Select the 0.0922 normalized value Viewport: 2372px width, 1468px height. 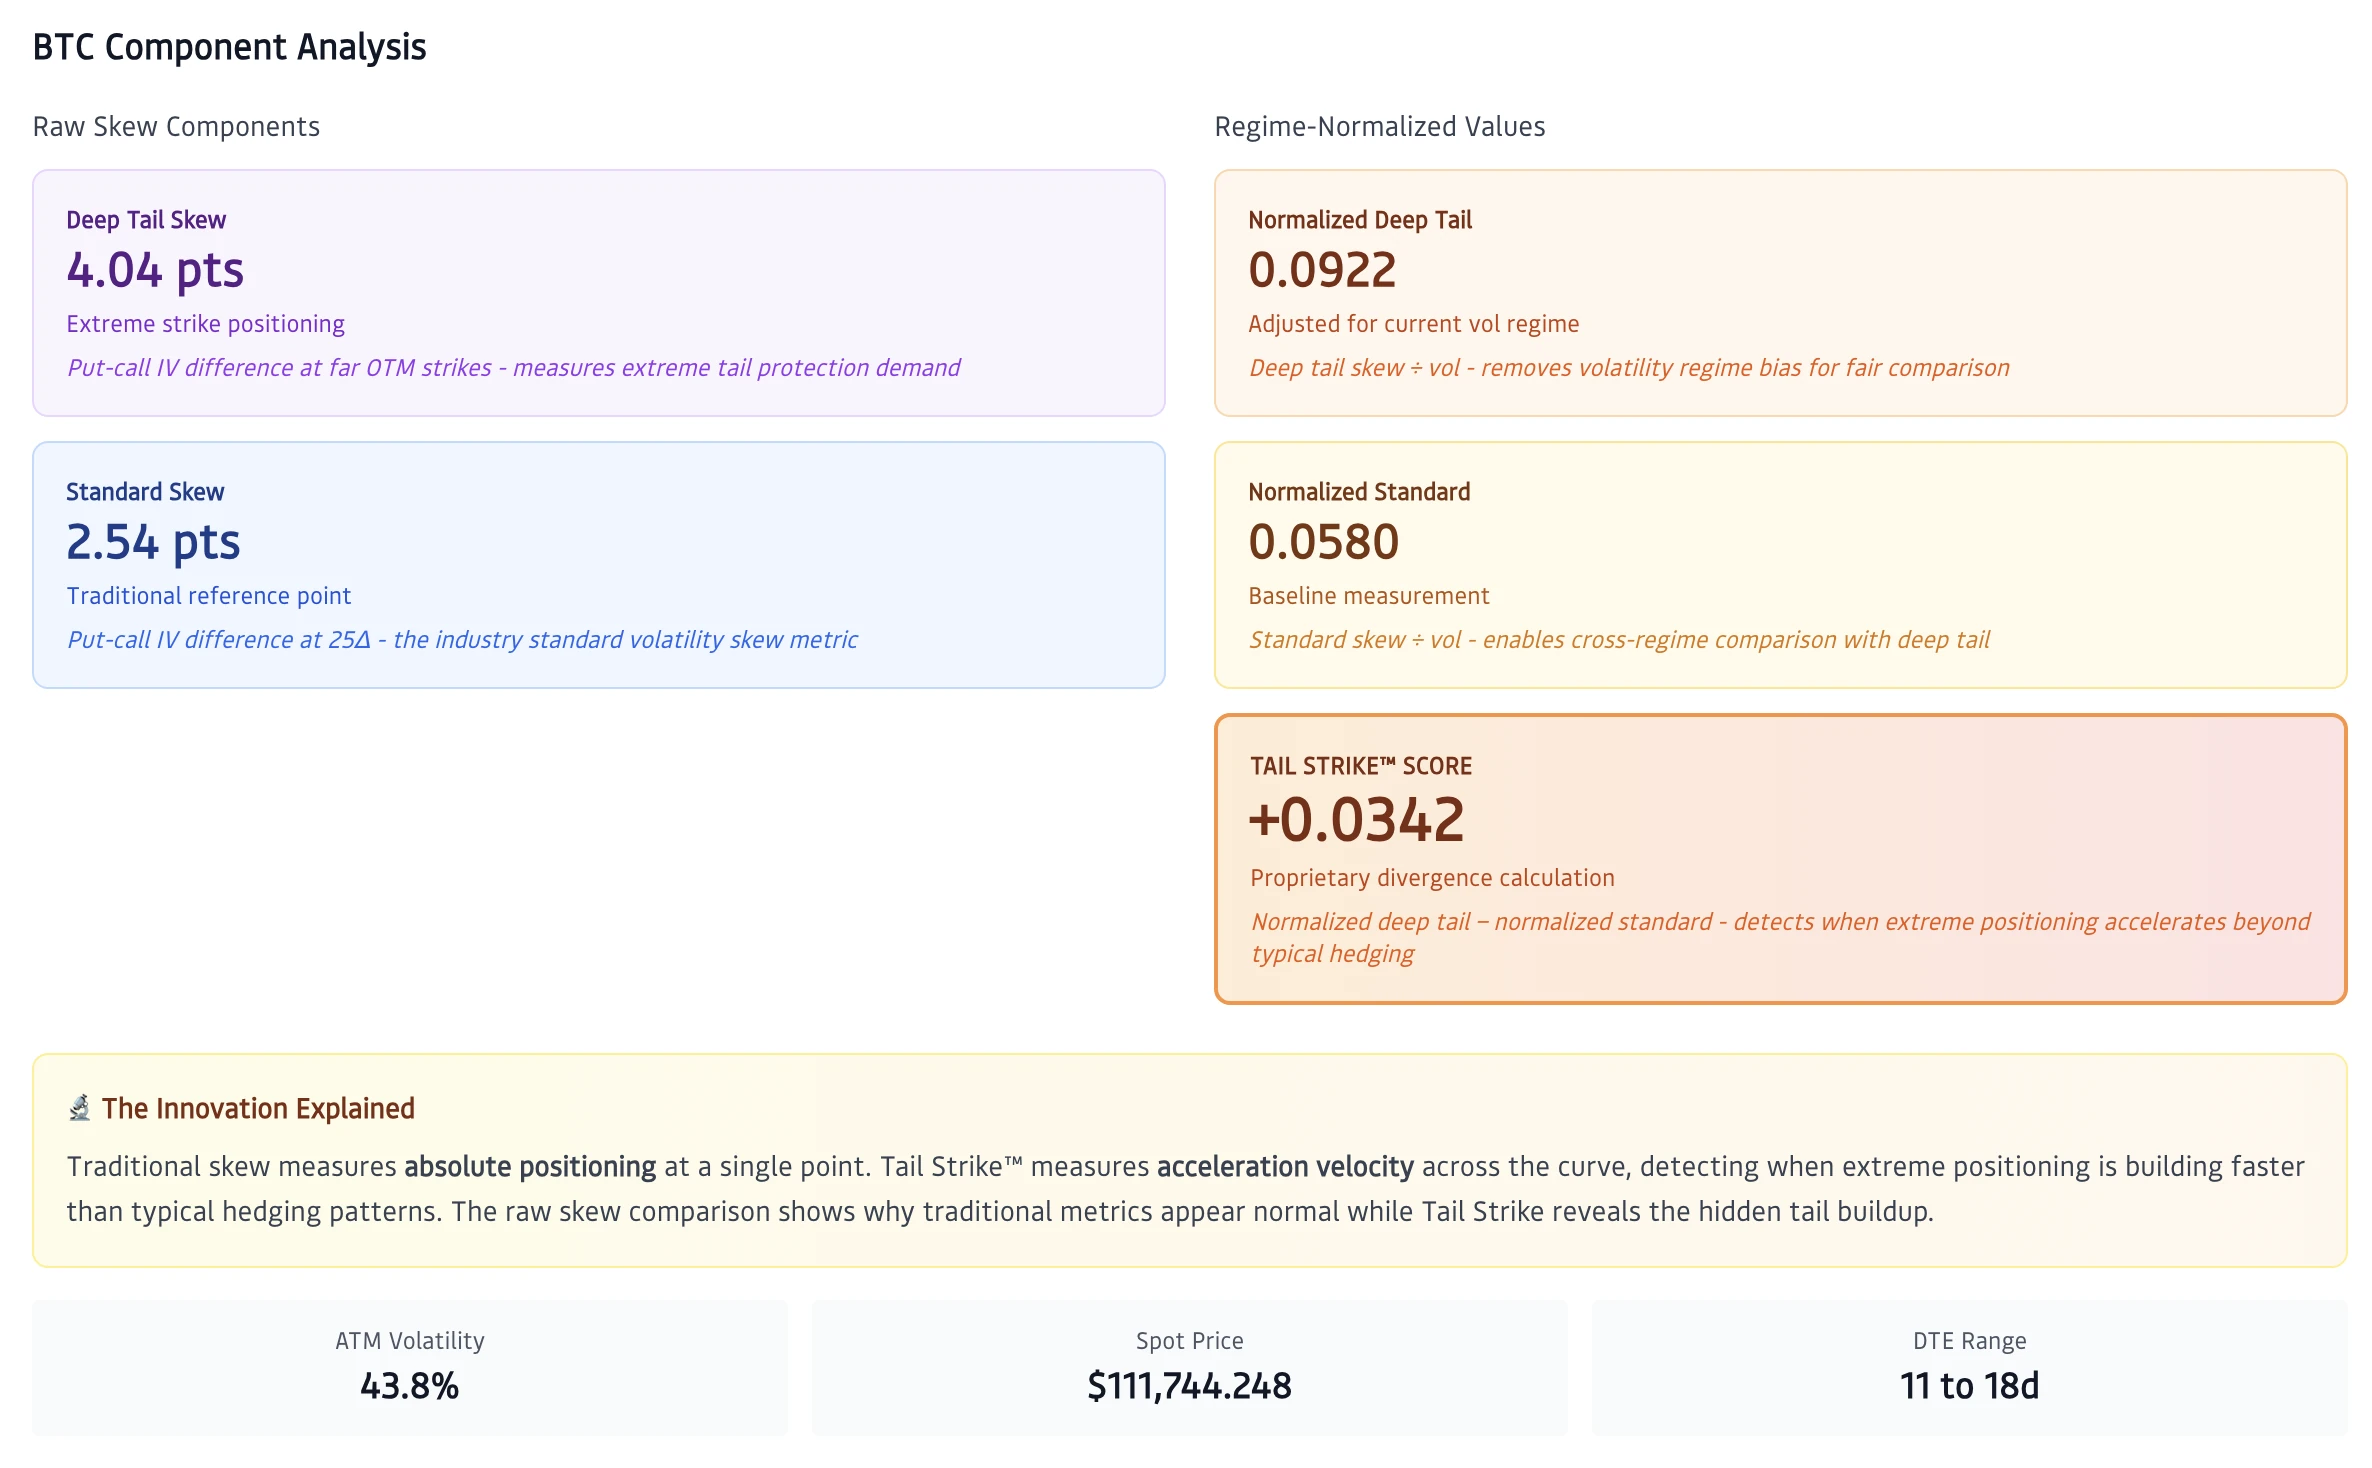1321,270
